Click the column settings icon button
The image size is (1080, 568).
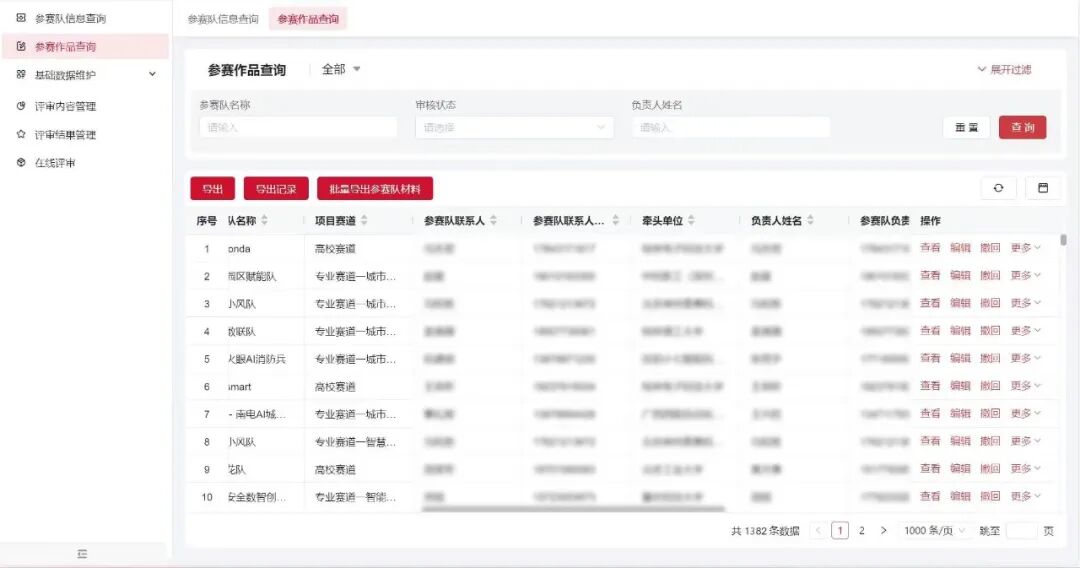[1043, 188]
